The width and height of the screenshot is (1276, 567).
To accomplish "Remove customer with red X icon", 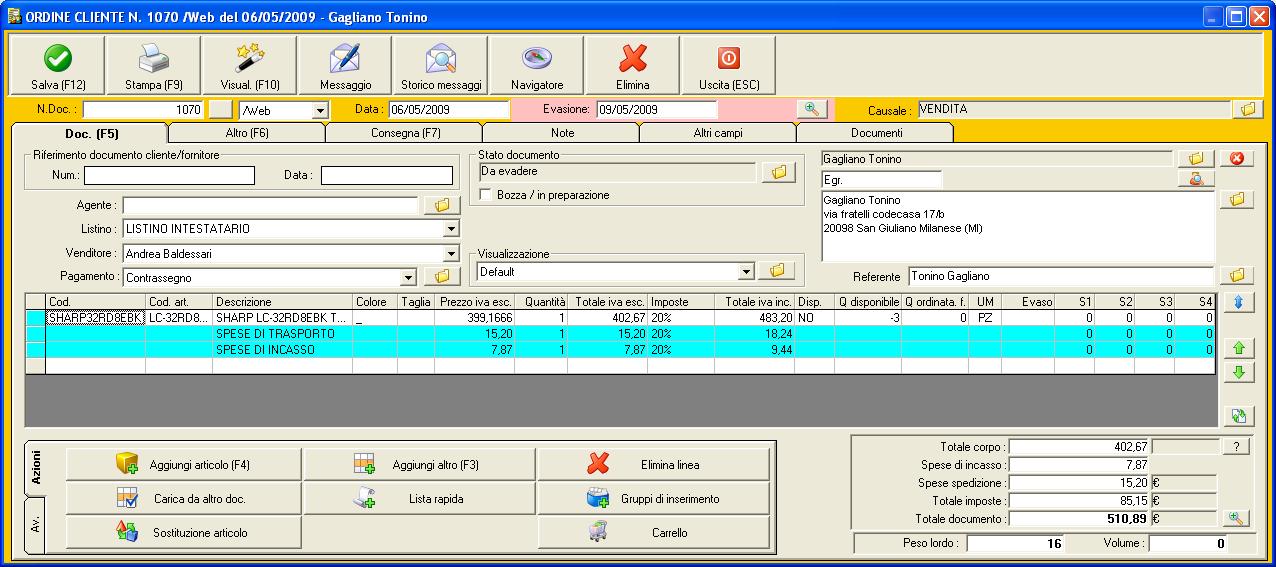I will click(1236, 159).
